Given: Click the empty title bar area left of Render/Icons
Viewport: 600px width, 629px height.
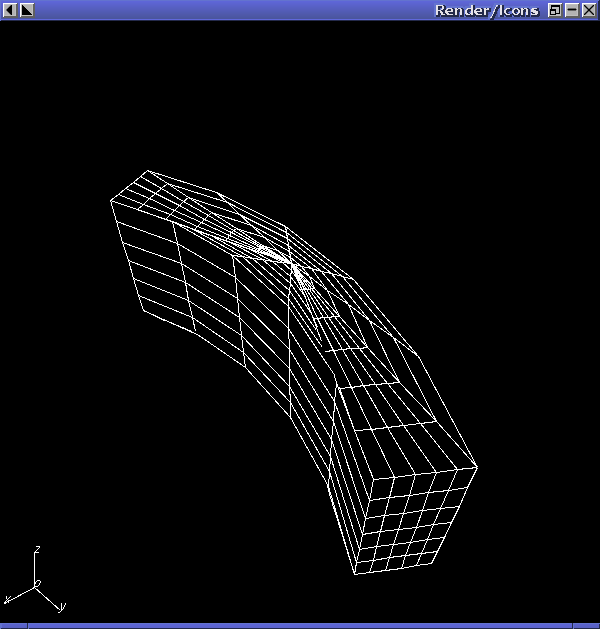Looking at the screenshot, I should 233,10.
